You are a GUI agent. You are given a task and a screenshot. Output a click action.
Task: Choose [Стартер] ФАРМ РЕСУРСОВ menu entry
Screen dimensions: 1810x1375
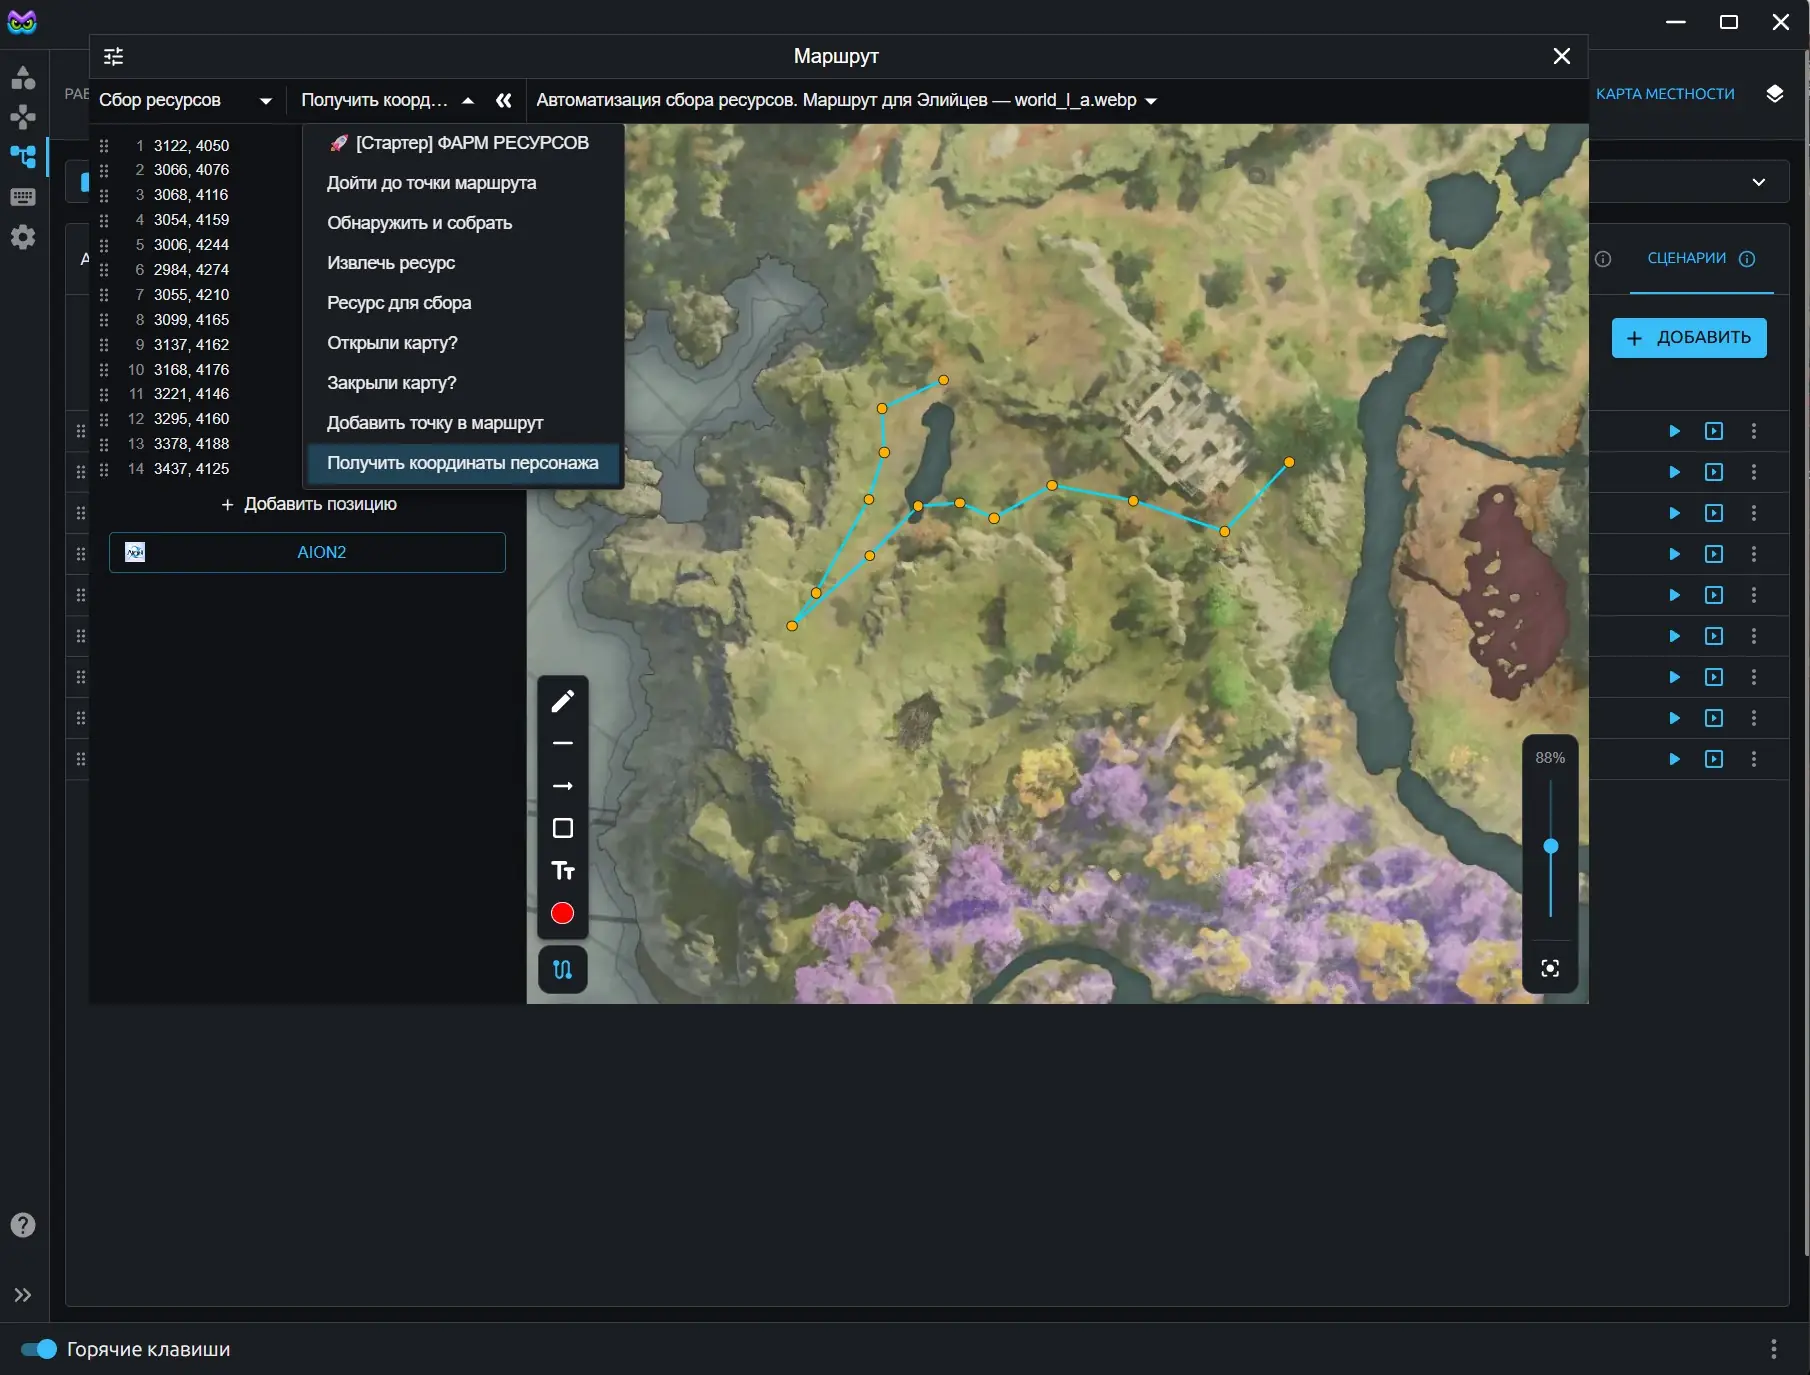point(463,143)
